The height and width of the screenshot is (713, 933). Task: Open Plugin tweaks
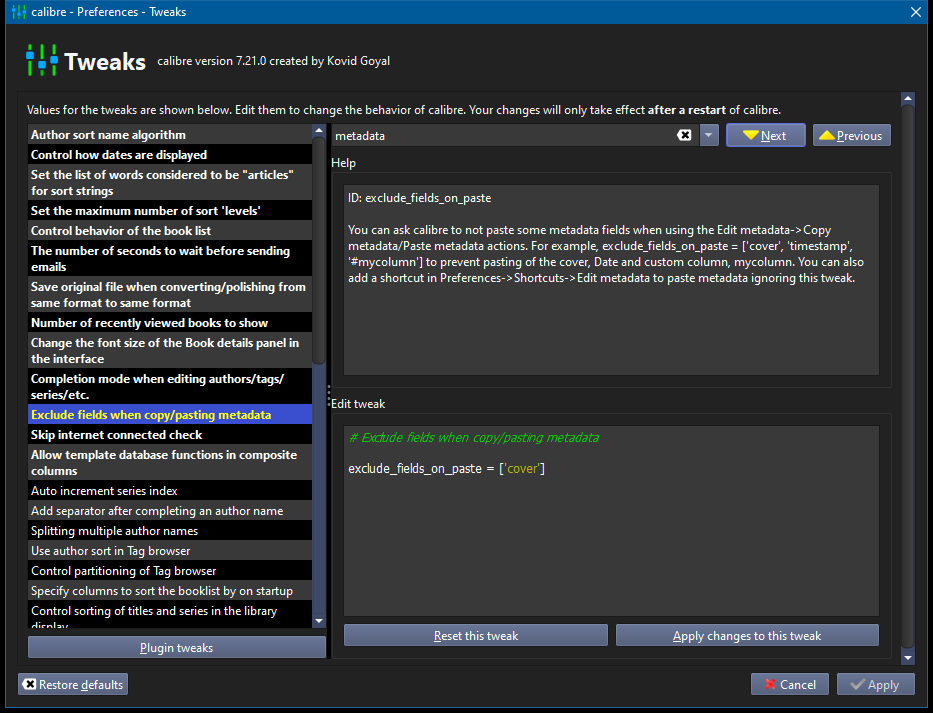177,648
